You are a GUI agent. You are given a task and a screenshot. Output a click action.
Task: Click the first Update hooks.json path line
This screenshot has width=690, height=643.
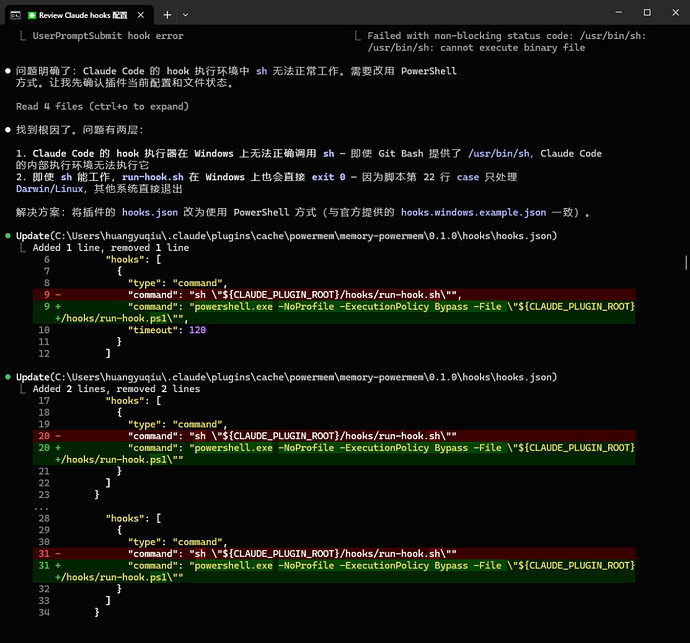pyautogui.click(x=286, y=236)
